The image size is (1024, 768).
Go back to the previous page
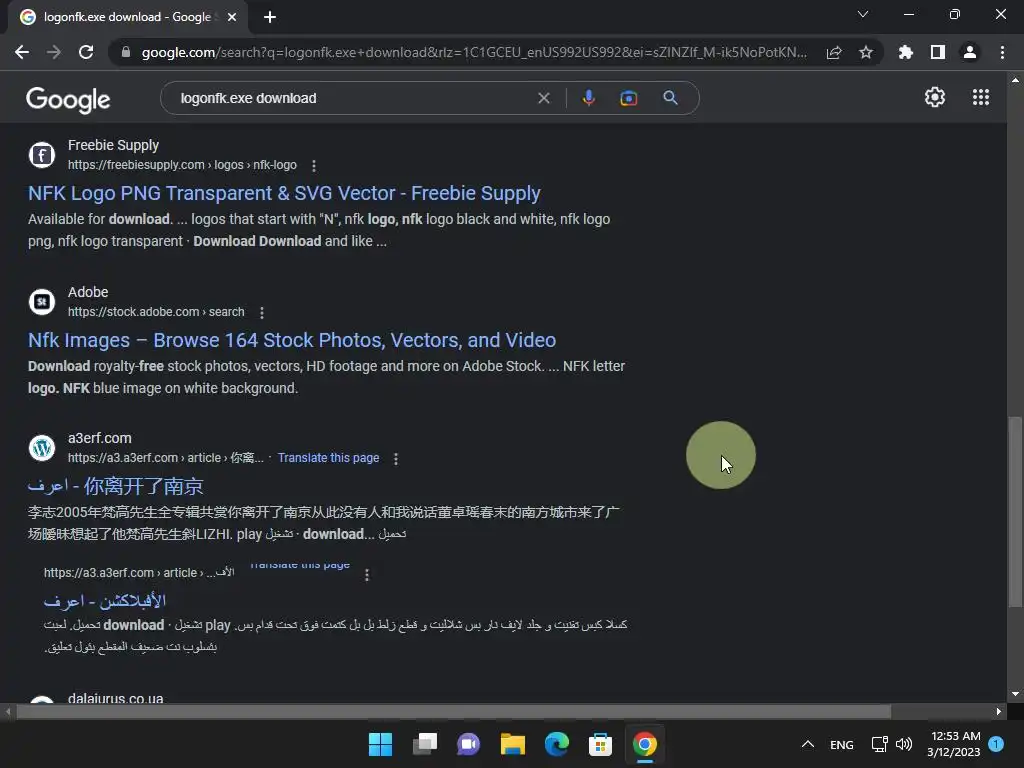[x=22, y=52]
